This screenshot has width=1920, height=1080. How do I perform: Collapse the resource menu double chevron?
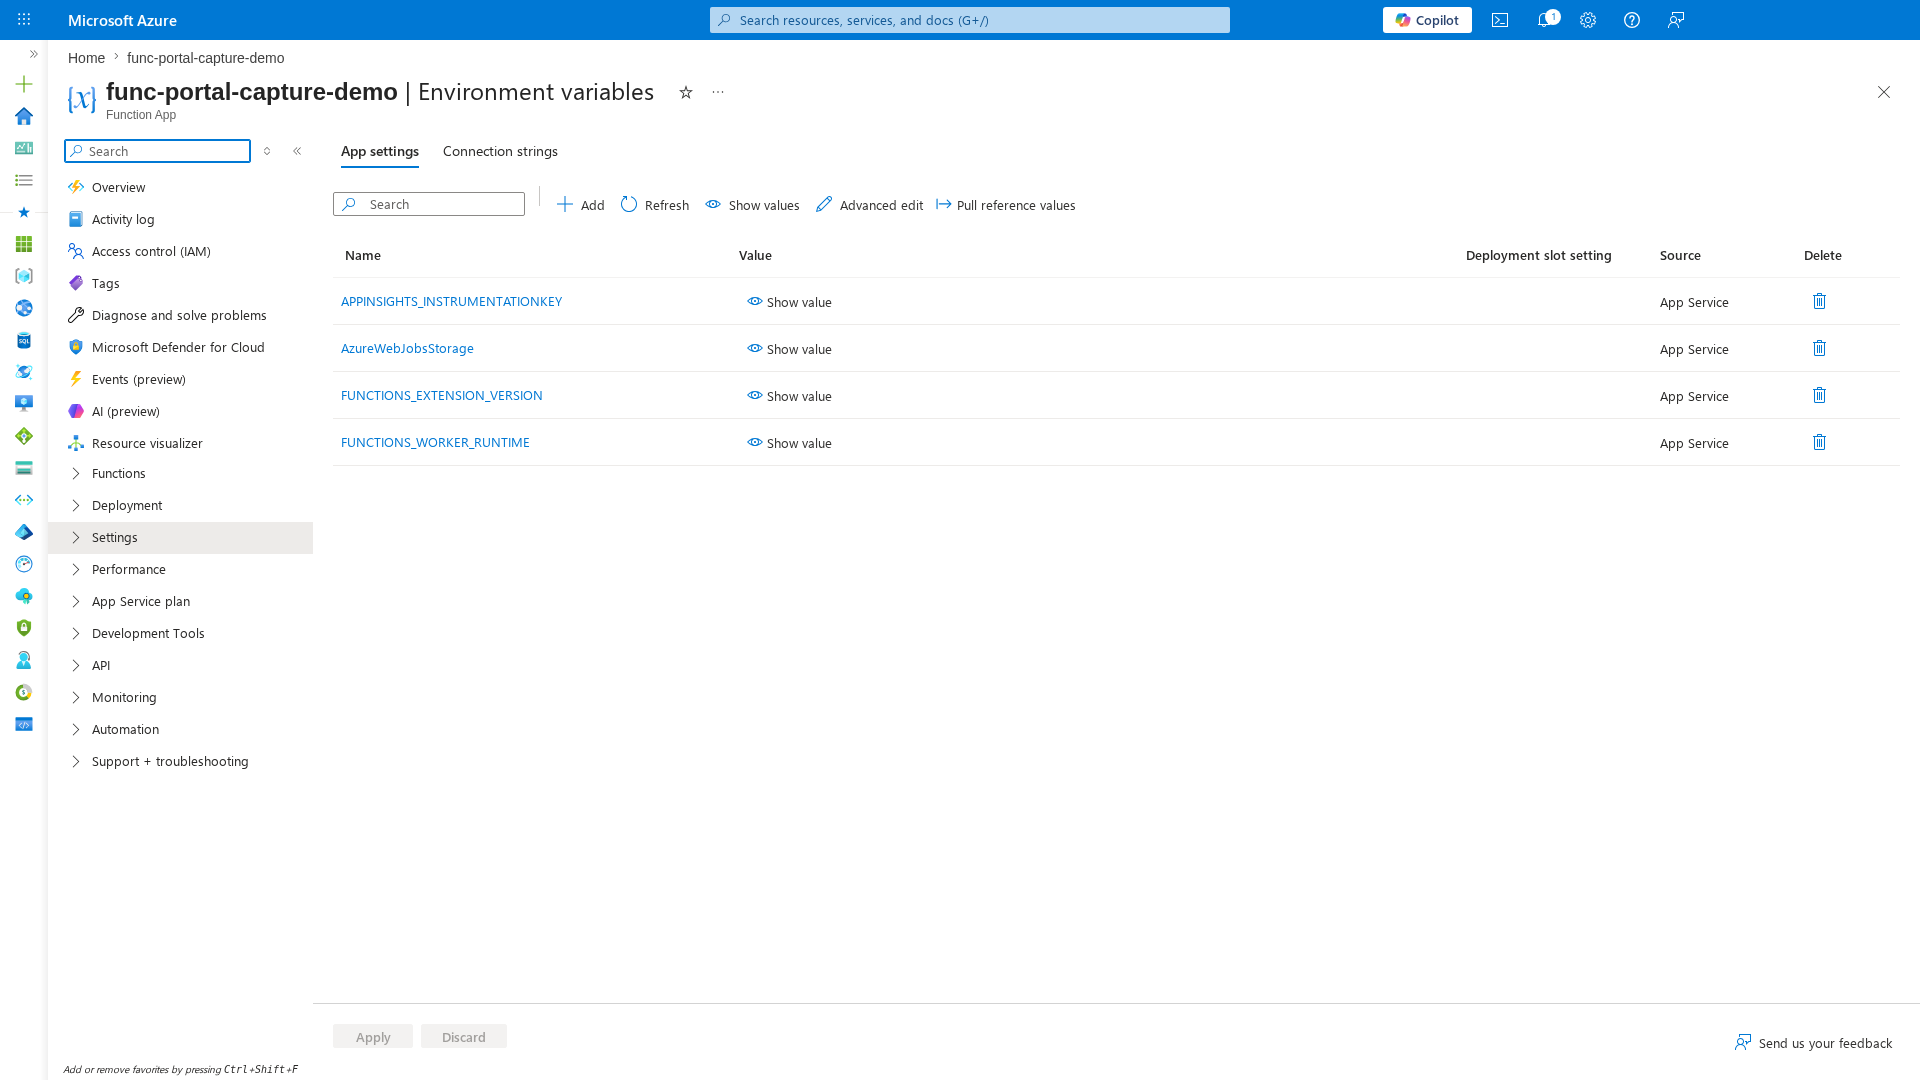point(297,151)
